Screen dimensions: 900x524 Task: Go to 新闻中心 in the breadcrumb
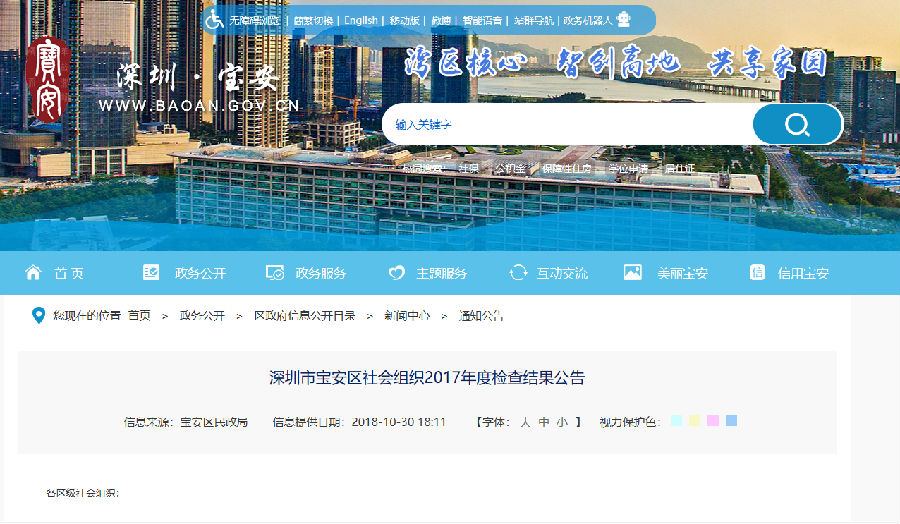(x=407, y=316)
